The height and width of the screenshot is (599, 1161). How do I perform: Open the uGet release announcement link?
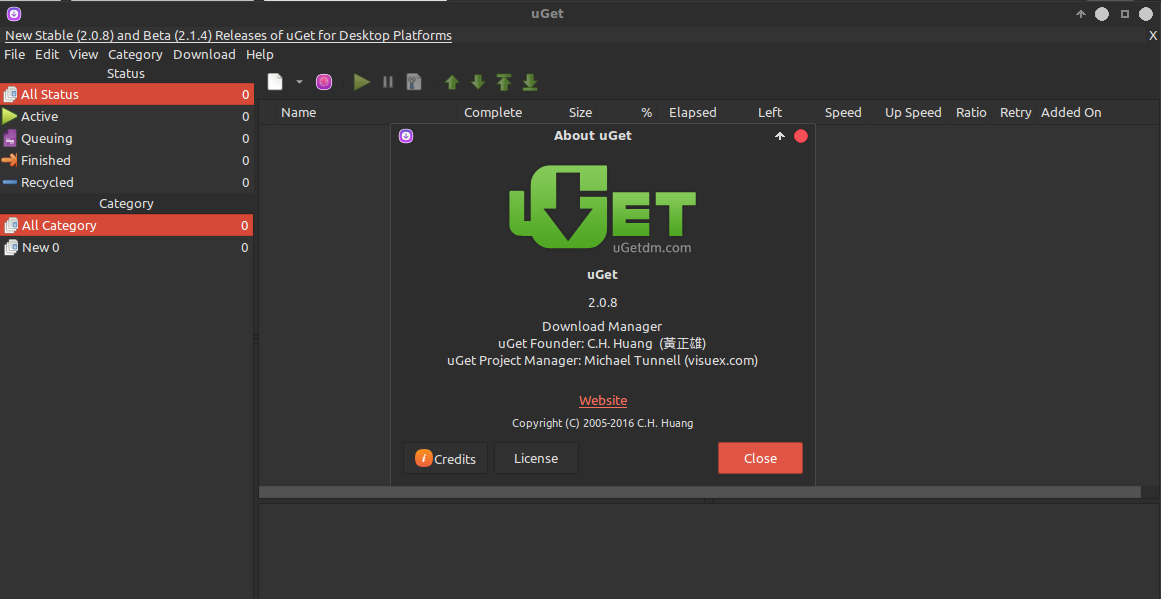tap(229, 35)
